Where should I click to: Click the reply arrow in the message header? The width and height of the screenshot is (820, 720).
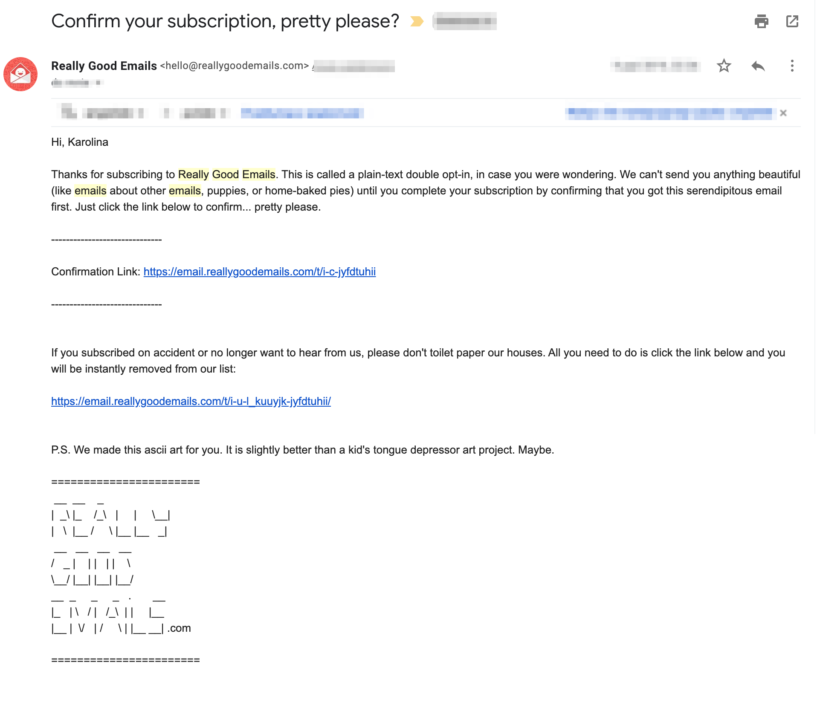pyautogui.click(x=757, y=65)
